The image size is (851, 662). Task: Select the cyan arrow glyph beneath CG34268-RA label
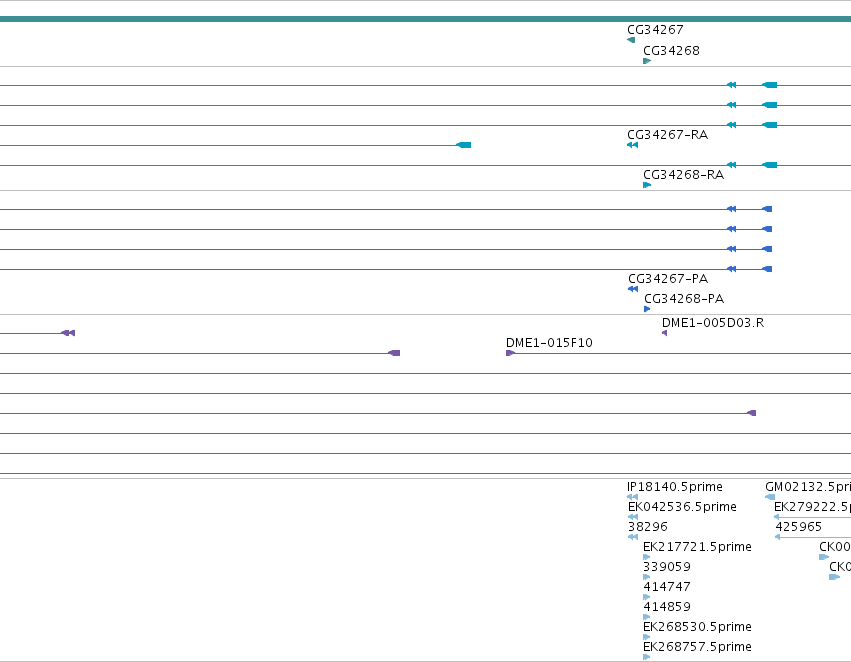coord(647,185)
